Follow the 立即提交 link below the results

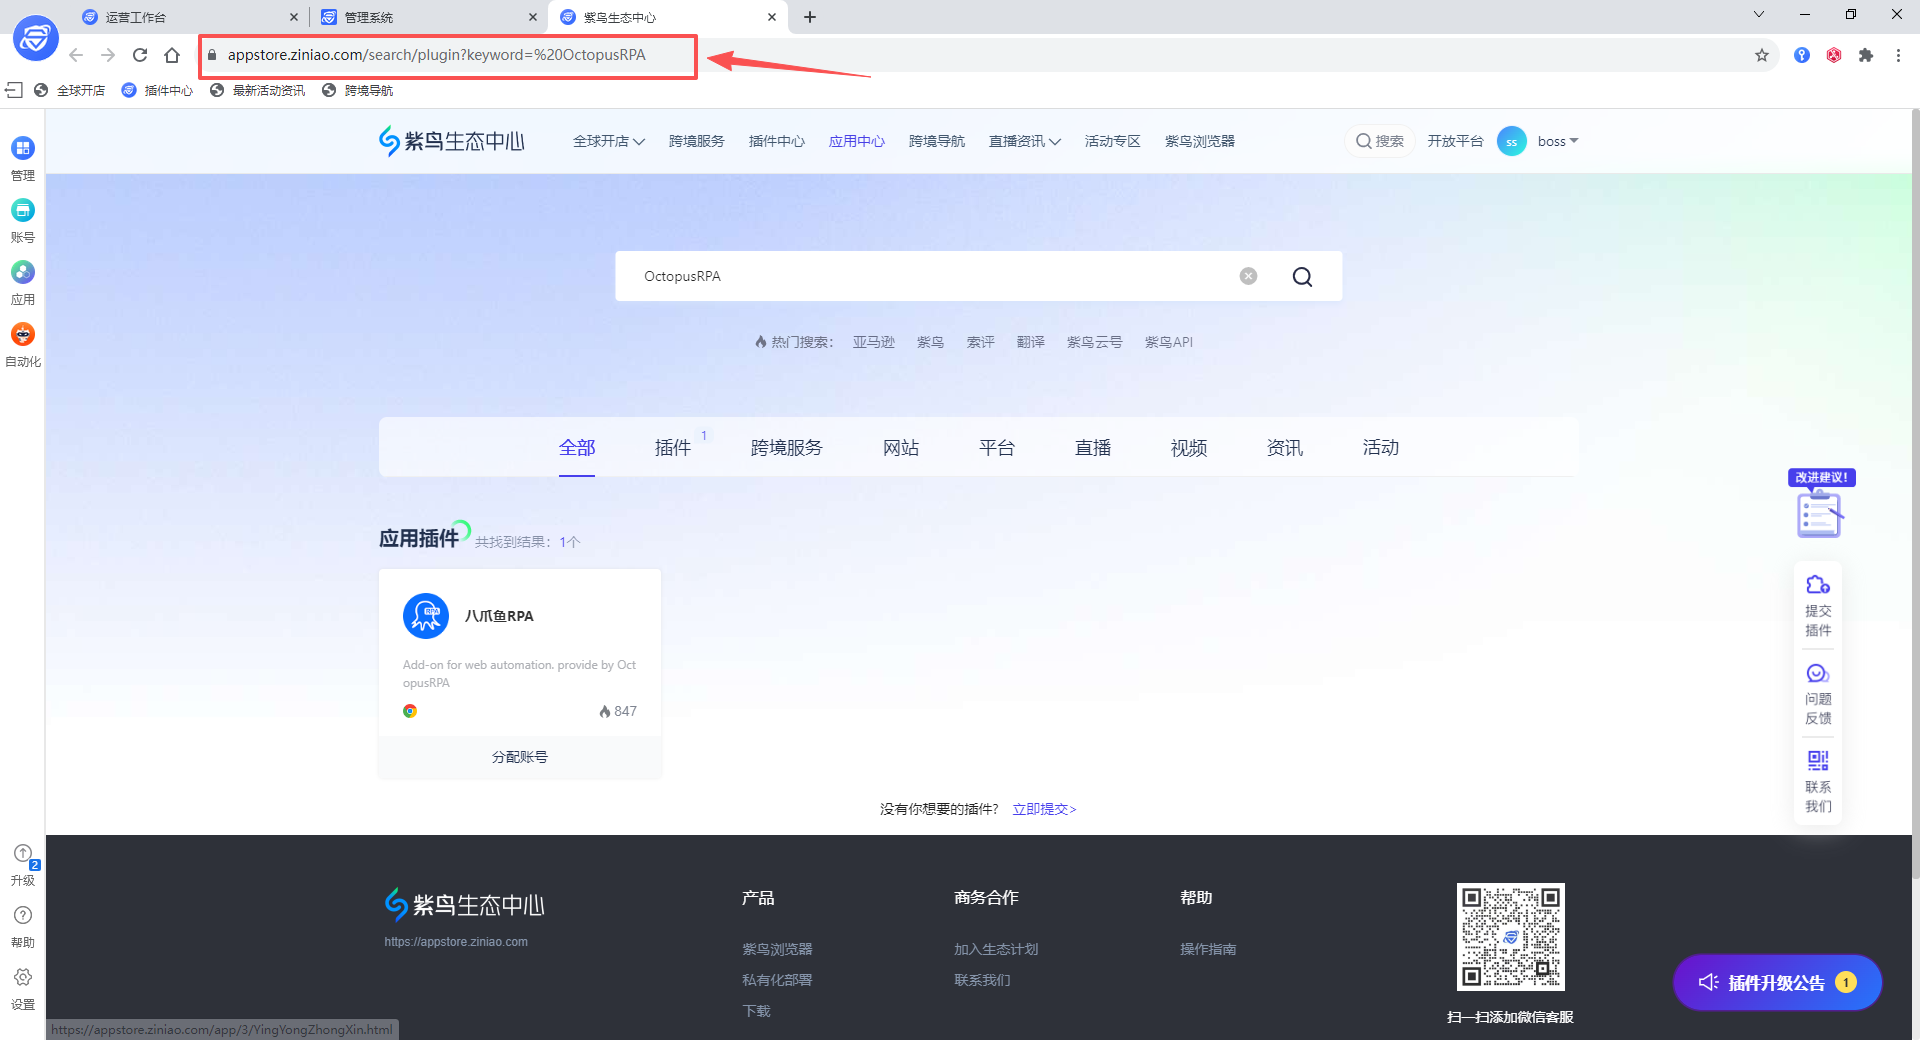[1043, 809]
